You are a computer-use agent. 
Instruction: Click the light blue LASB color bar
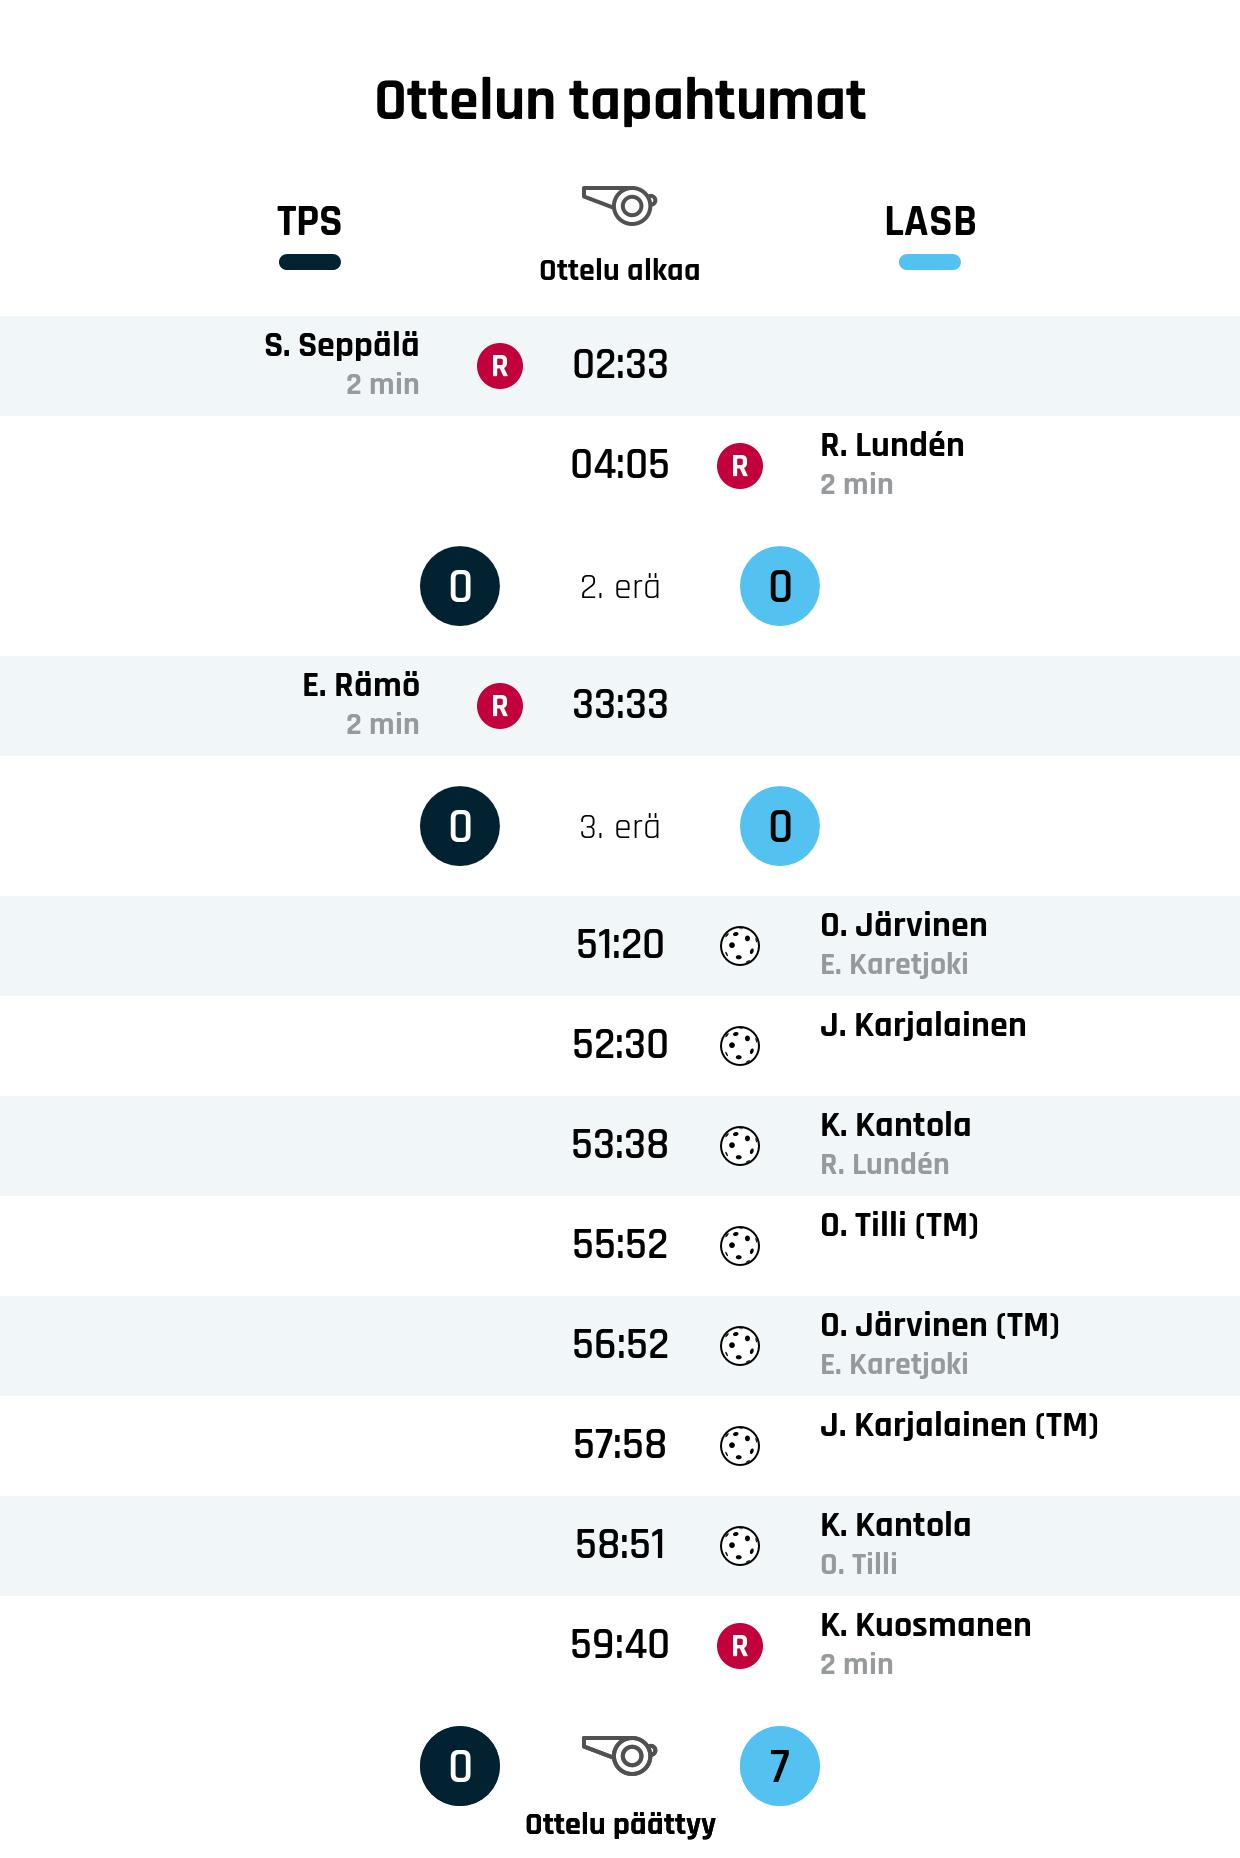click(x=930, y=263)
